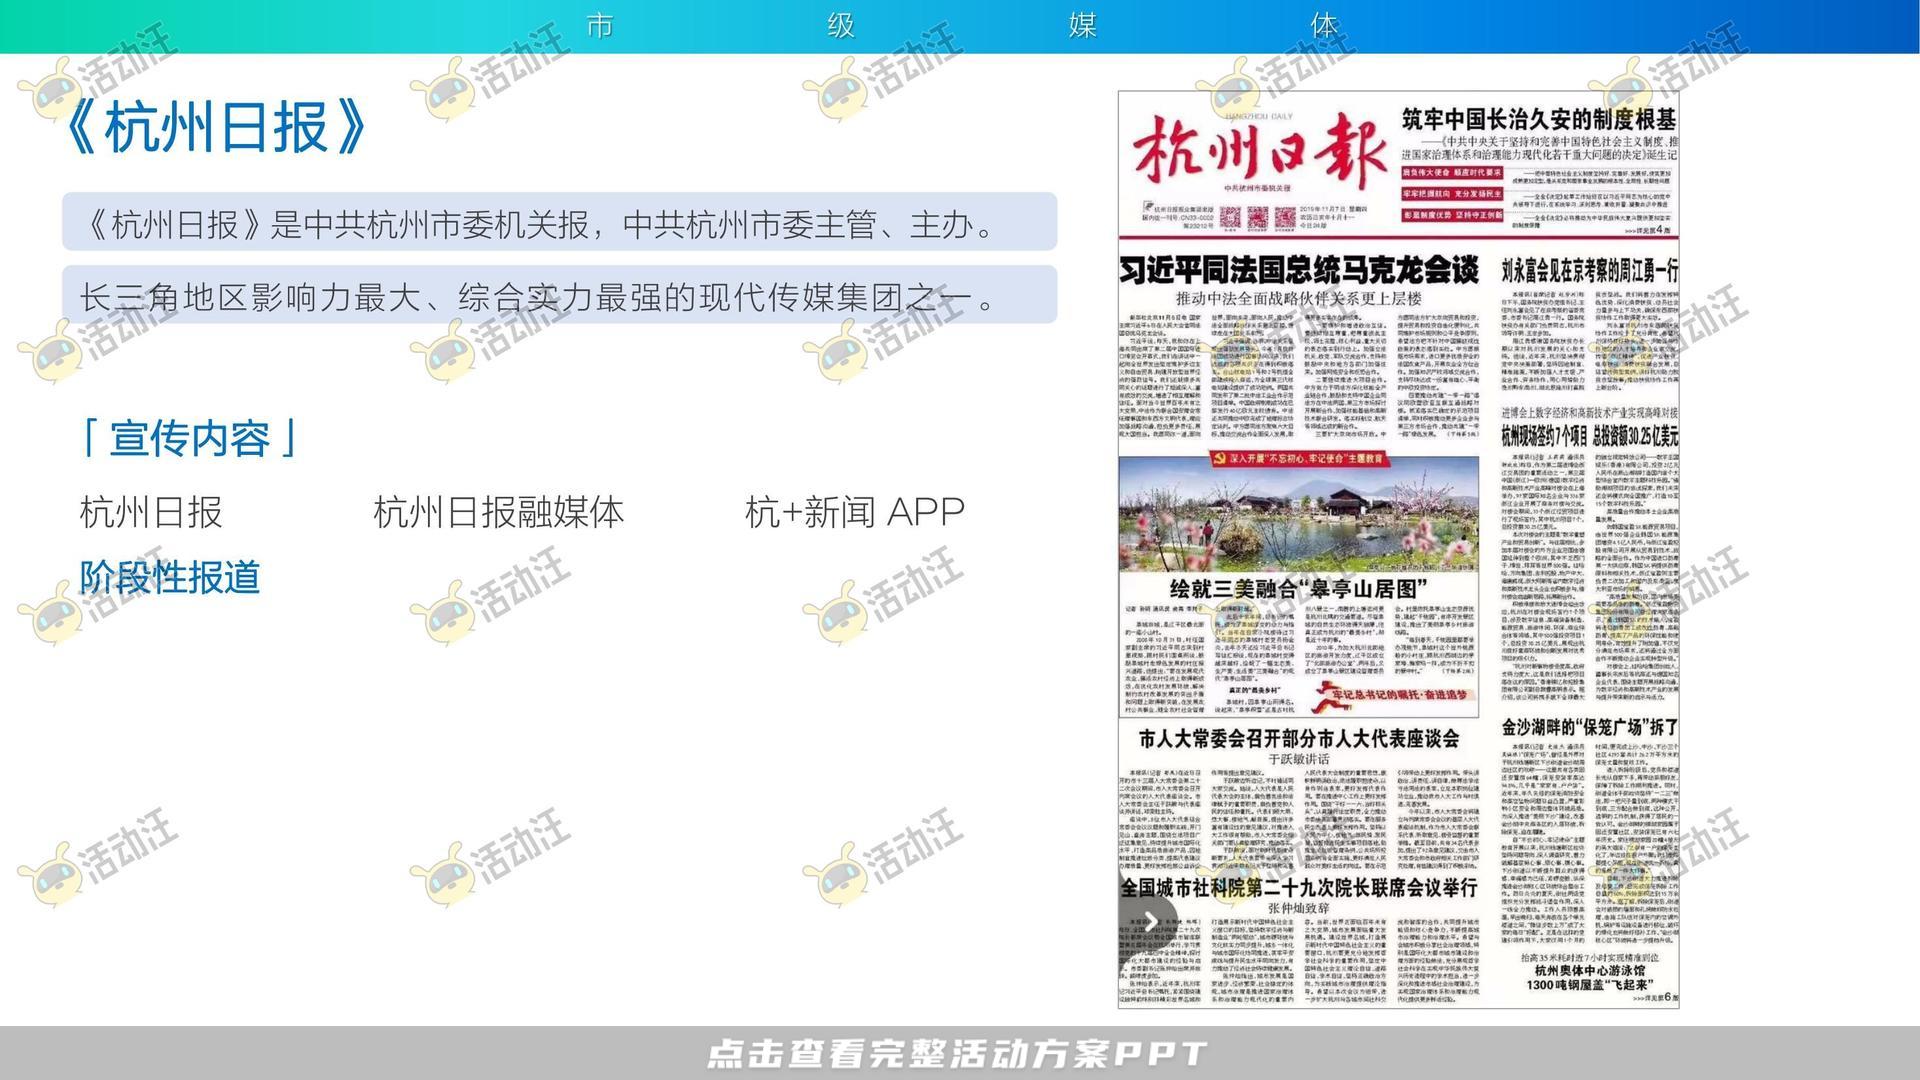Select the text '中共杭州市委机关报' description box

click(559, 222)
